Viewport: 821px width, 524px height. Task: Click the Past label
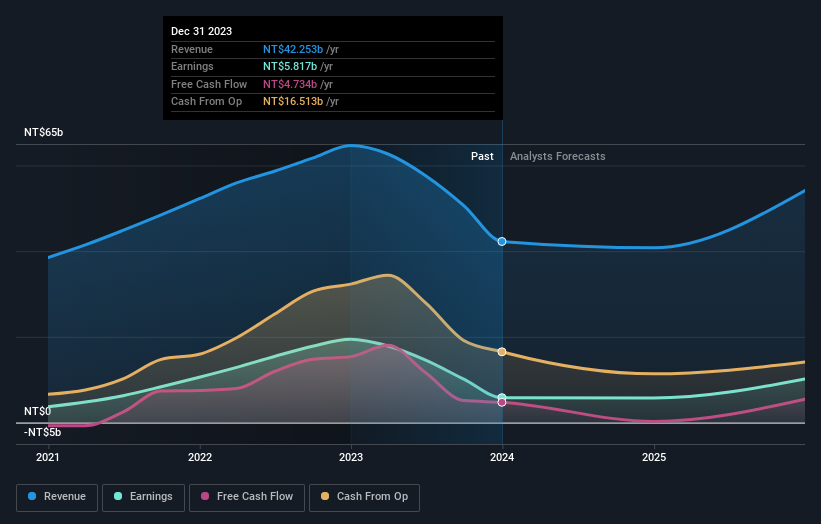point(482,157)
